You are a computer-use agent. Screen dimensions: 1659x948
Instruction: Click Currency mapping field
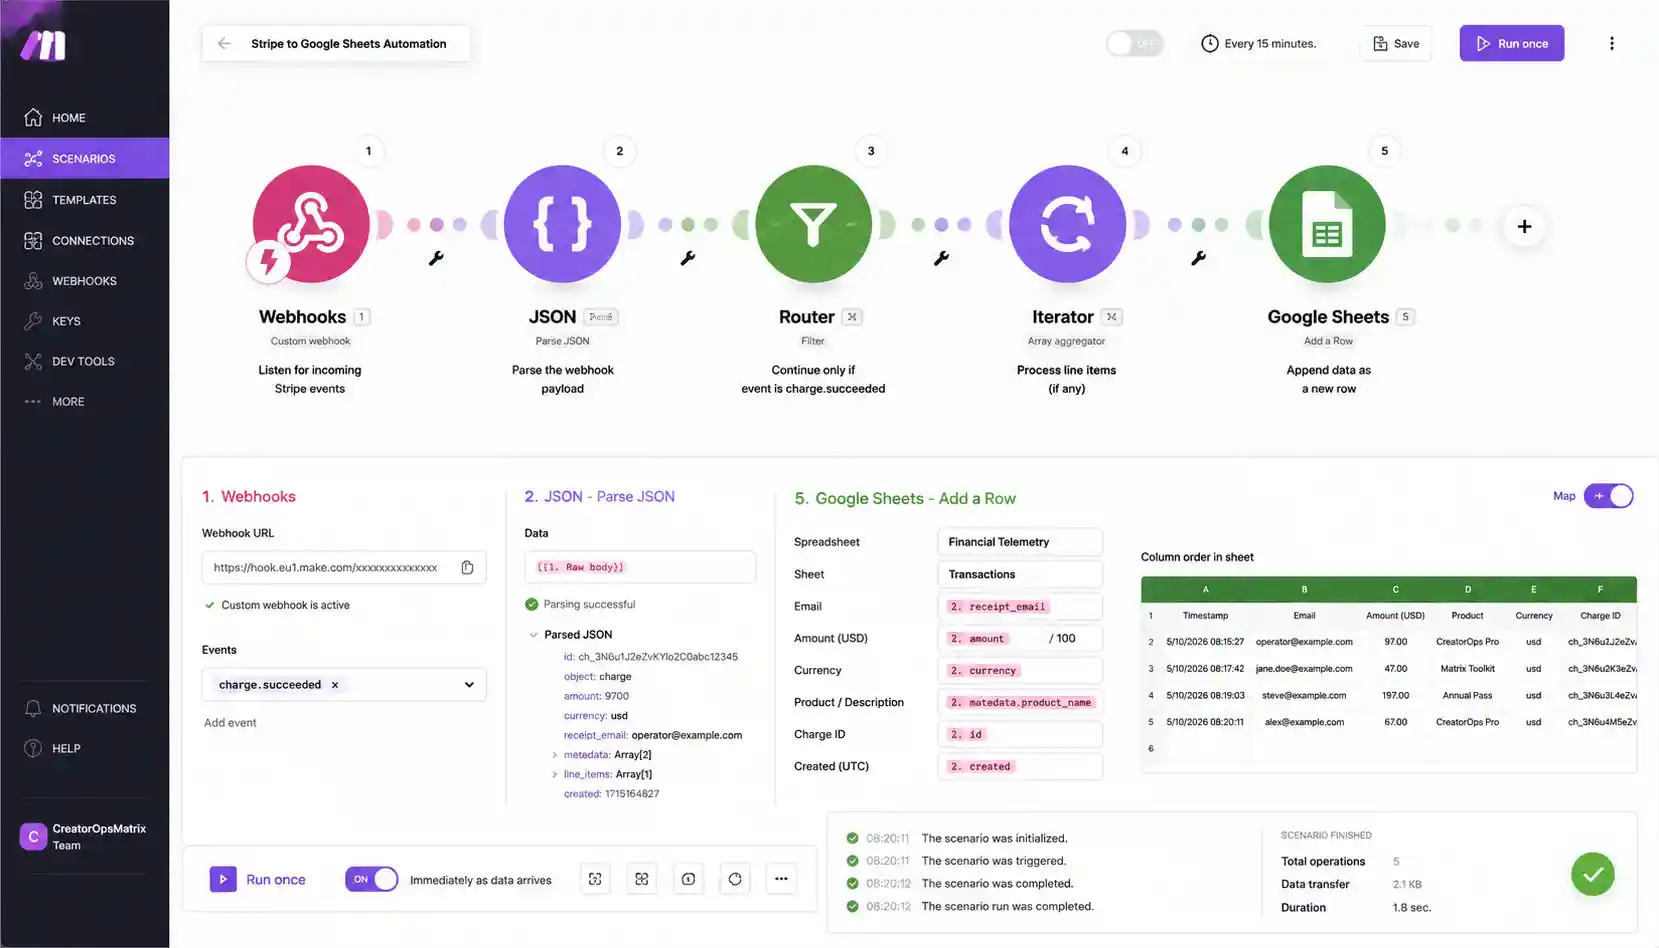click(1020, 670)
